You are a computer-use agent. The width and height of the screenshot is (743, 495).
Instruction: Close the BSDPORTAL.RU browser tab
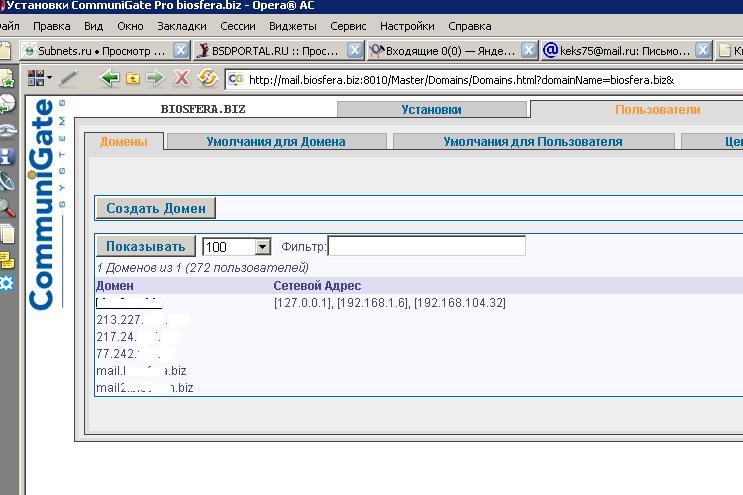pos(355,49)
